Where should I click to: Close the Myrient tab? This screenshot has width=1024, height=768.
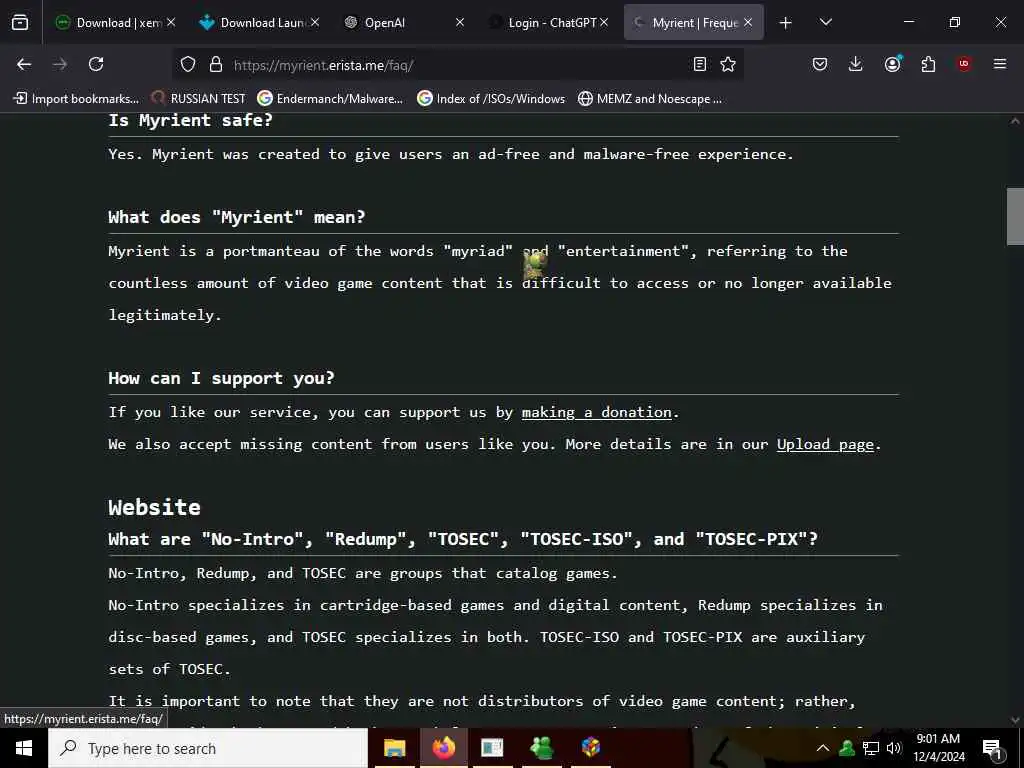[x=748, y=23]
